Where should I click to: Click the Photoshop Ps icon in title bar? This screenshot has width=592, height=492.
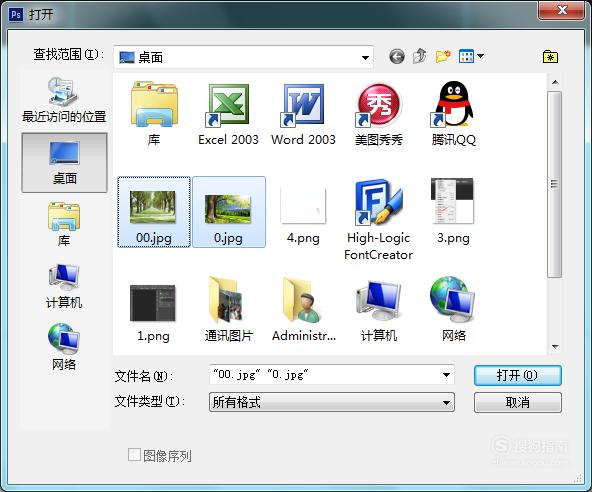pyautogui.click(x=16, y=14)
